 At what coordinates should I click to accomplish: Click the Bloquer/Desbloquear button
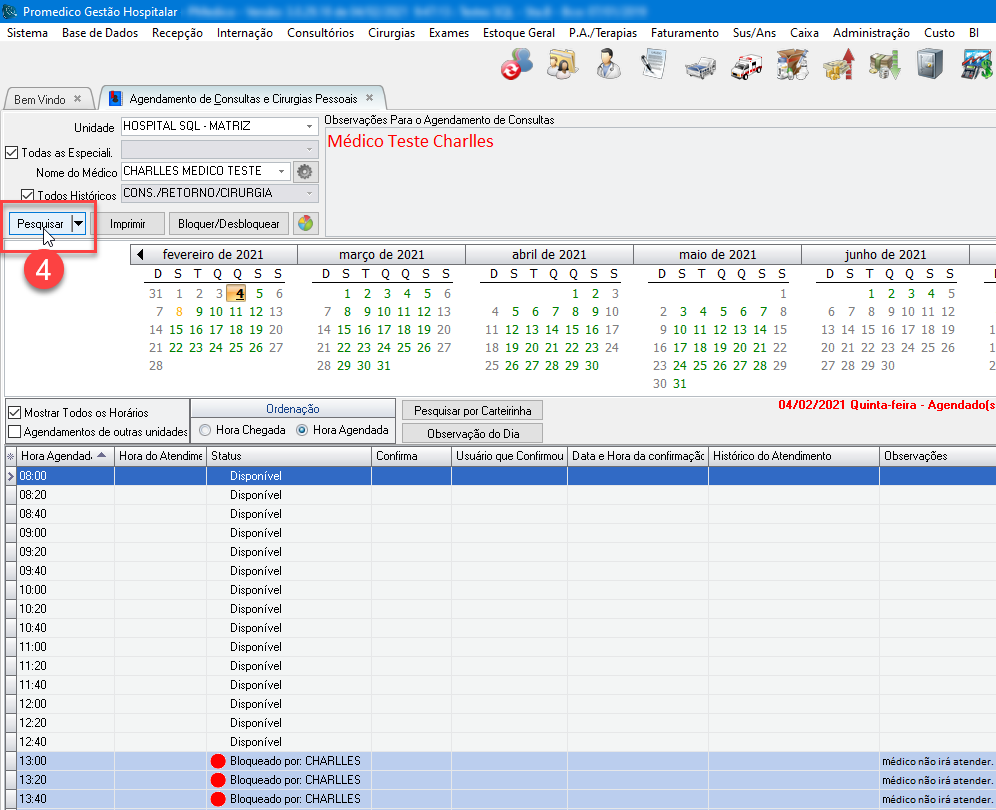pyautogui.click(x=229, y=224)
